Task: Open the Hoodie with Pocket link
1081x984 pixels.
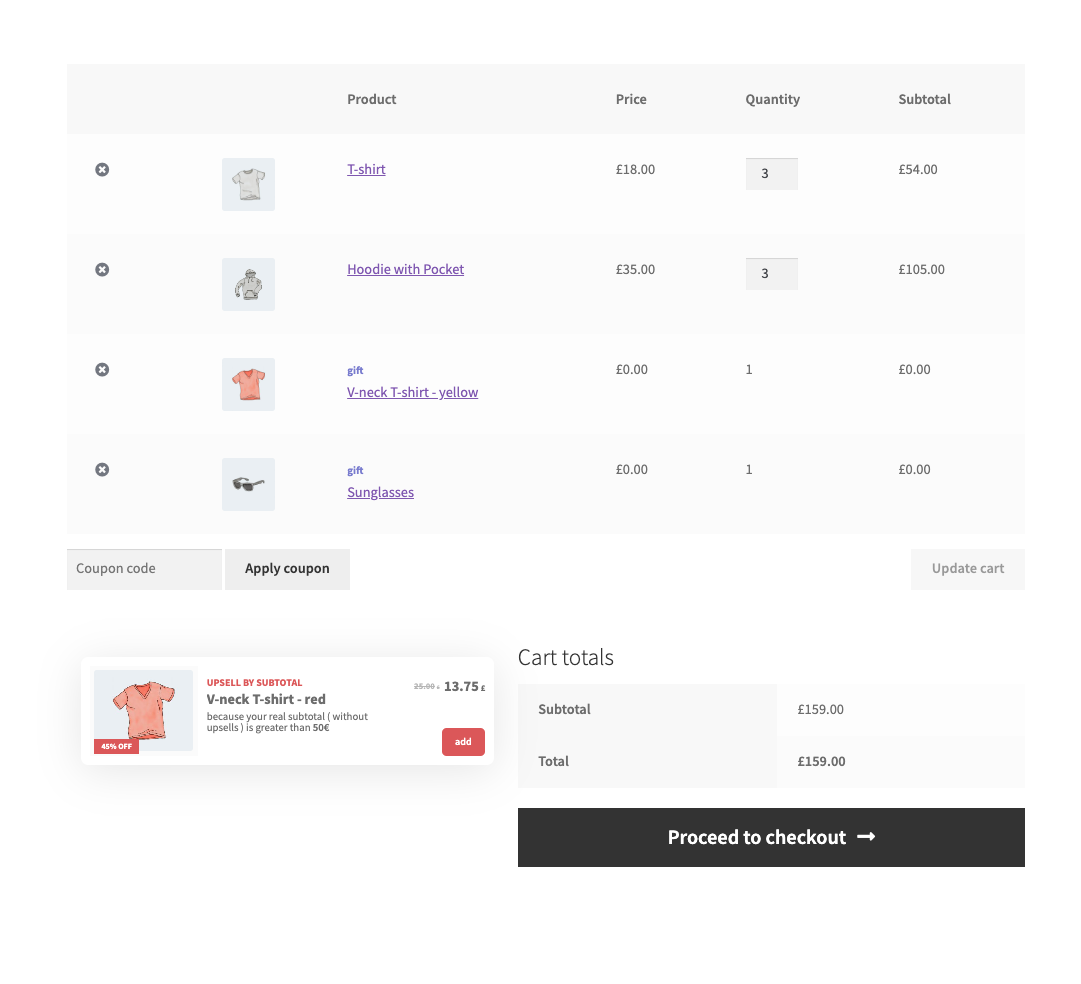Action: click(405, 270)
